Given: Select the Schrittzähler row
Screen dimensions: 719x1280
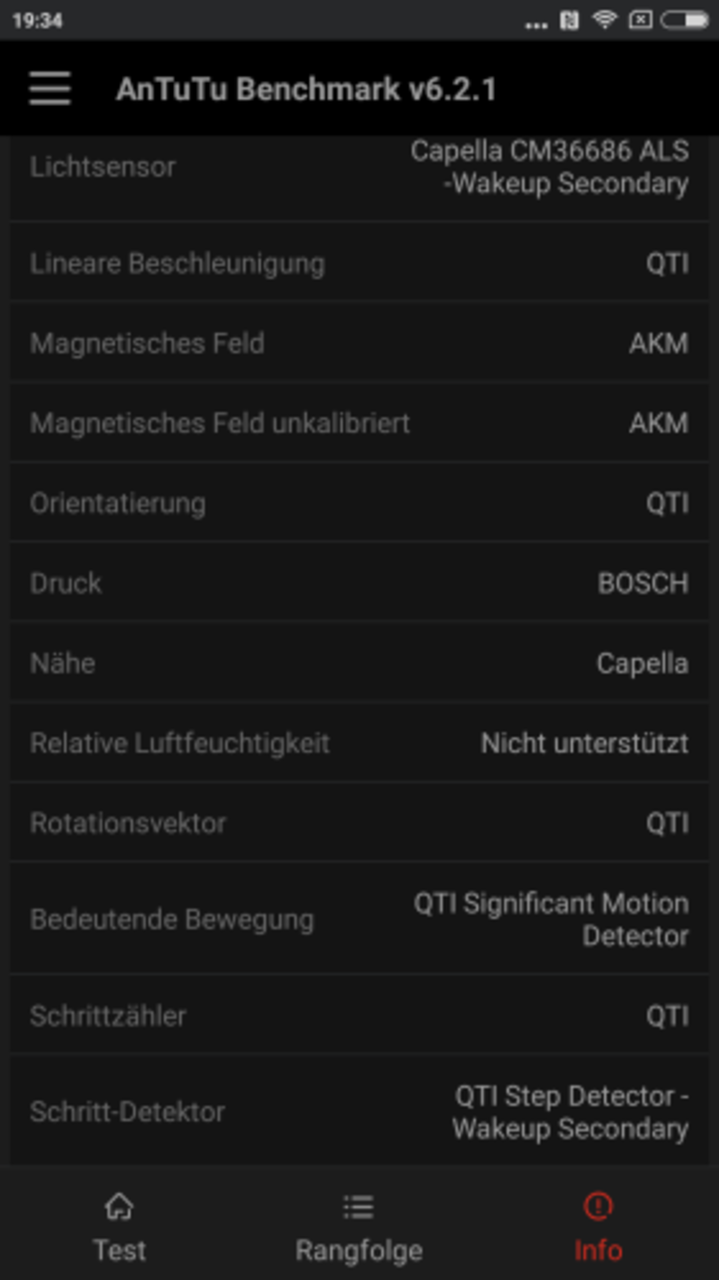Looking at the screenshot, I should [359, 1015].
